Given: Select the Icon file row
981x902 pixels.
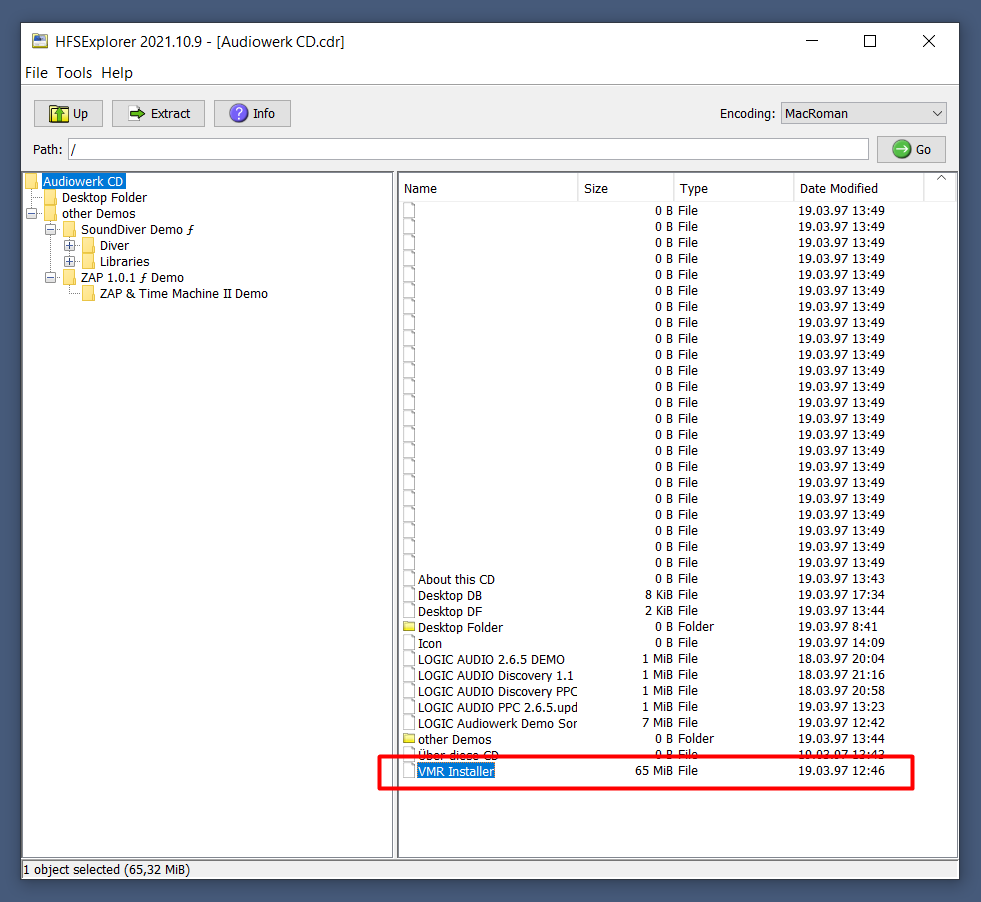Looking at the screenshot, I should click(430, 644).
